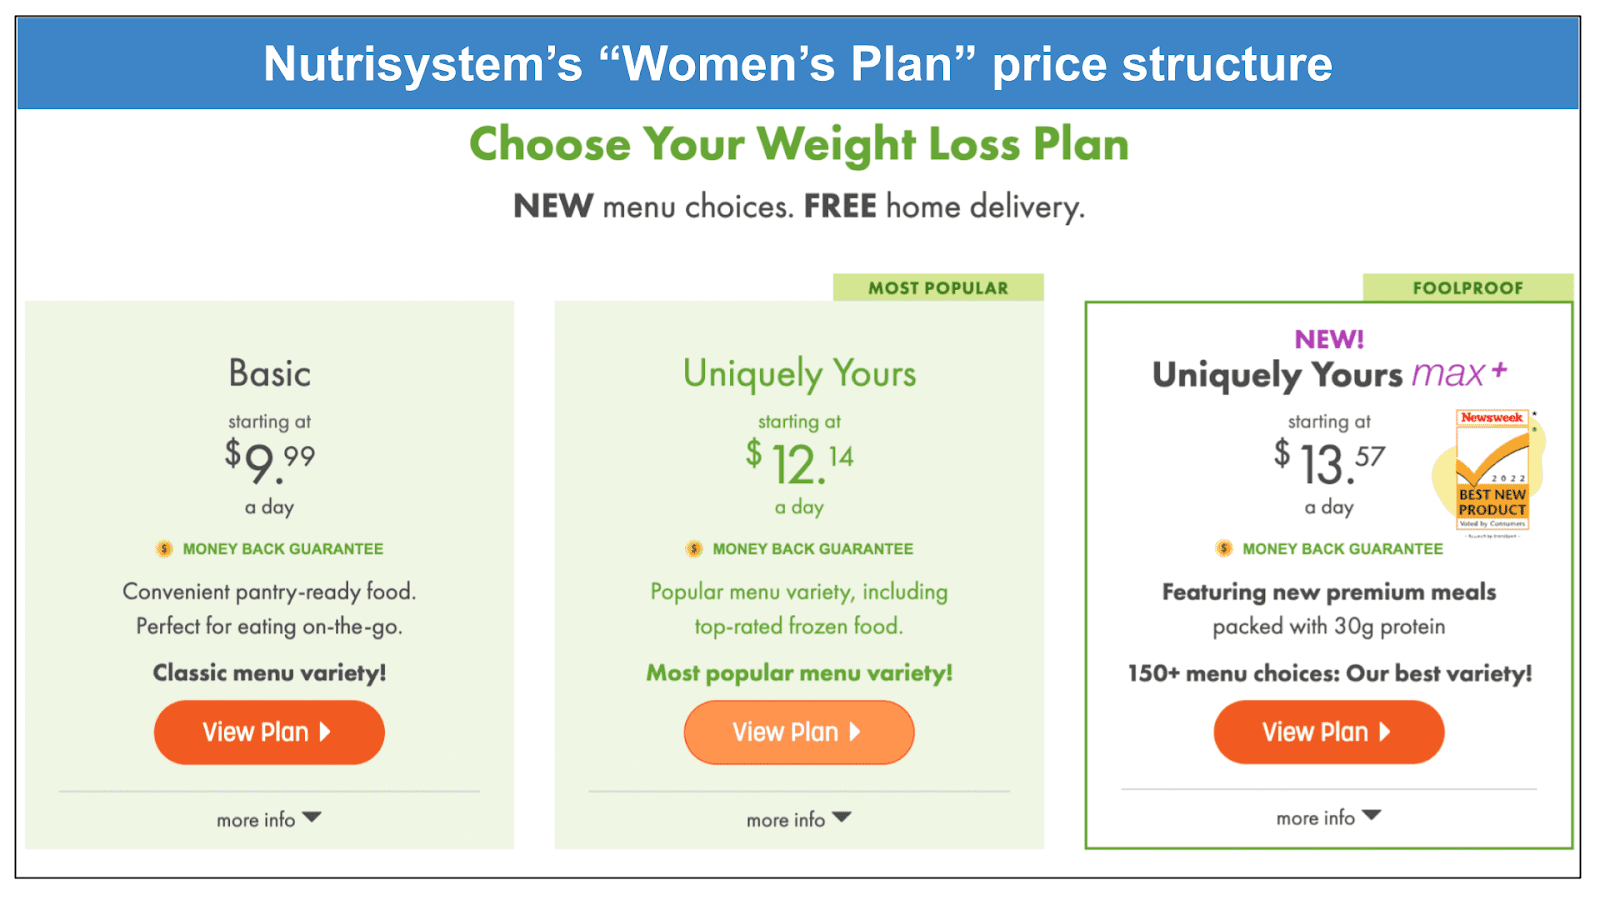1600x900 pixels.
Task: Click the Newsweek Best New Product badge
Action: click(x=1492, y=471)
